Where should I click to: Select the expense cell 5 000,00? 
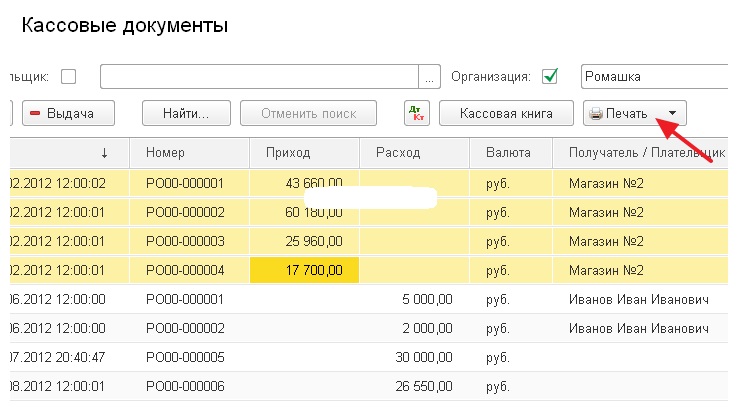414,299
